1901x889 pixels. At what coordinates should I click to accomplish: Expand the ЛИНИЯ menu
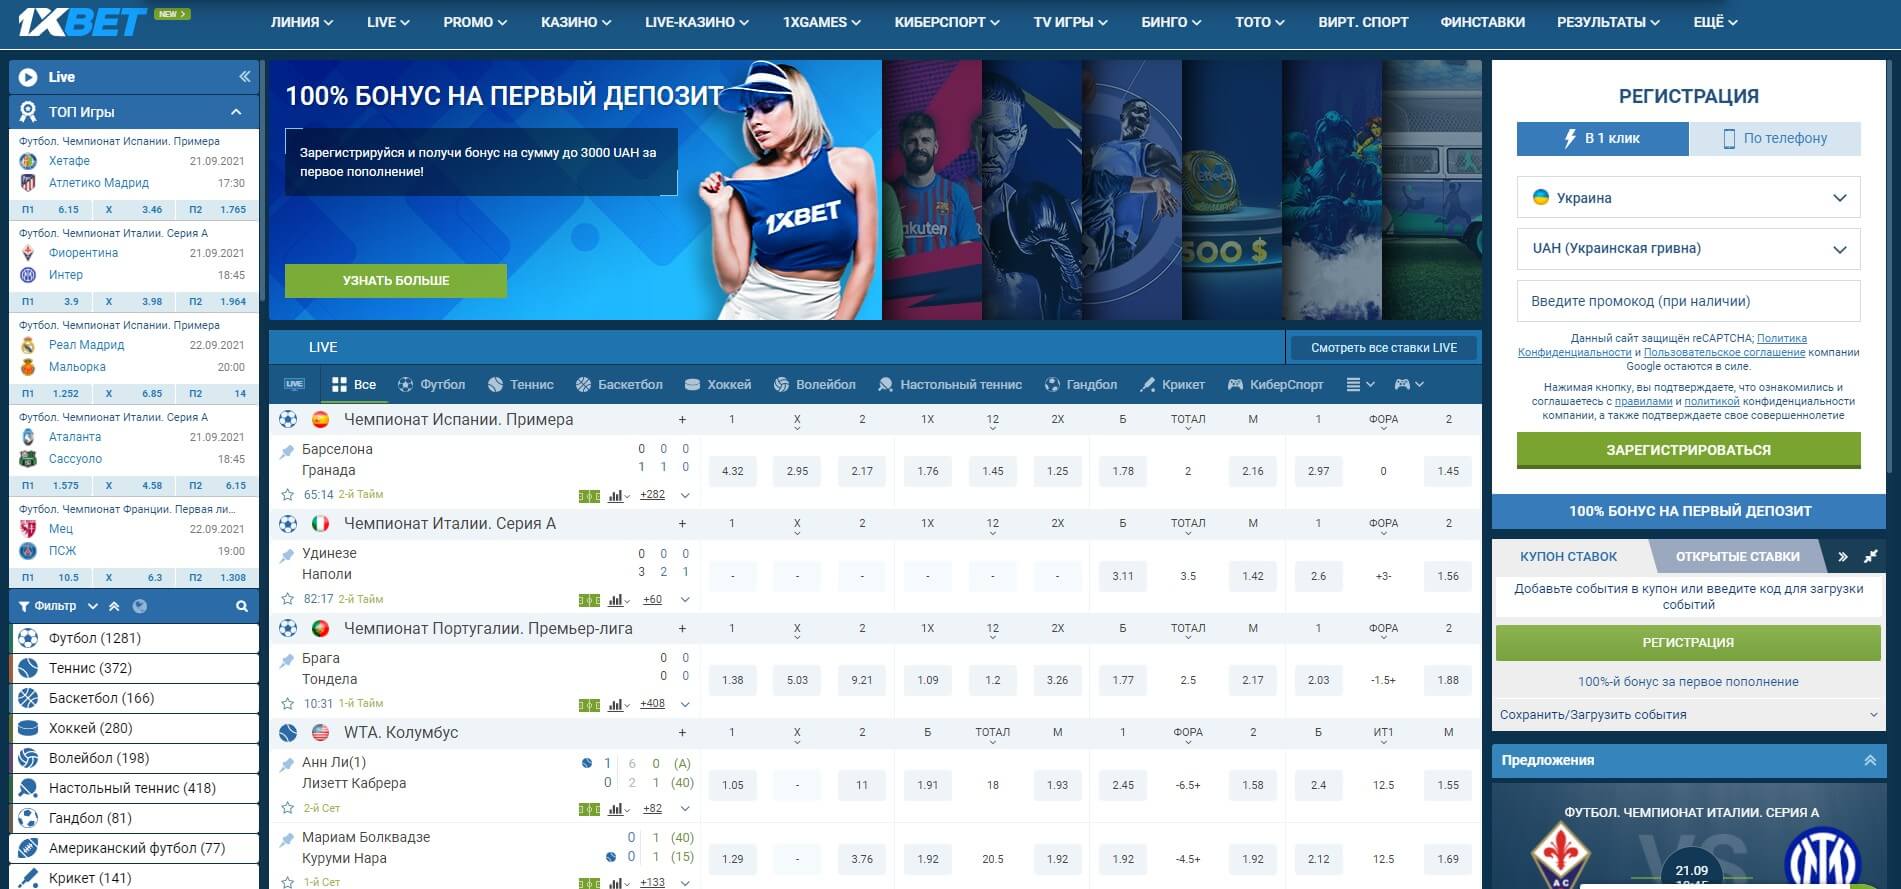[302, 22]
